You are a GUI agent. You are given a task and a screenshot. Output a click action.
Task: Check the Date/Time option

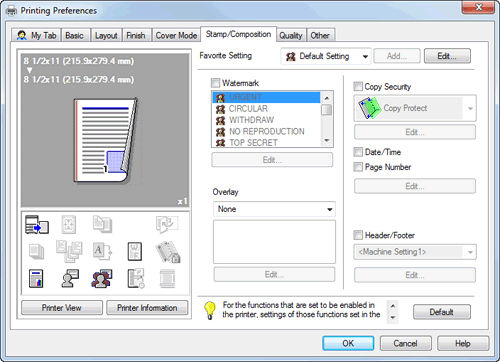click(358, 152)
